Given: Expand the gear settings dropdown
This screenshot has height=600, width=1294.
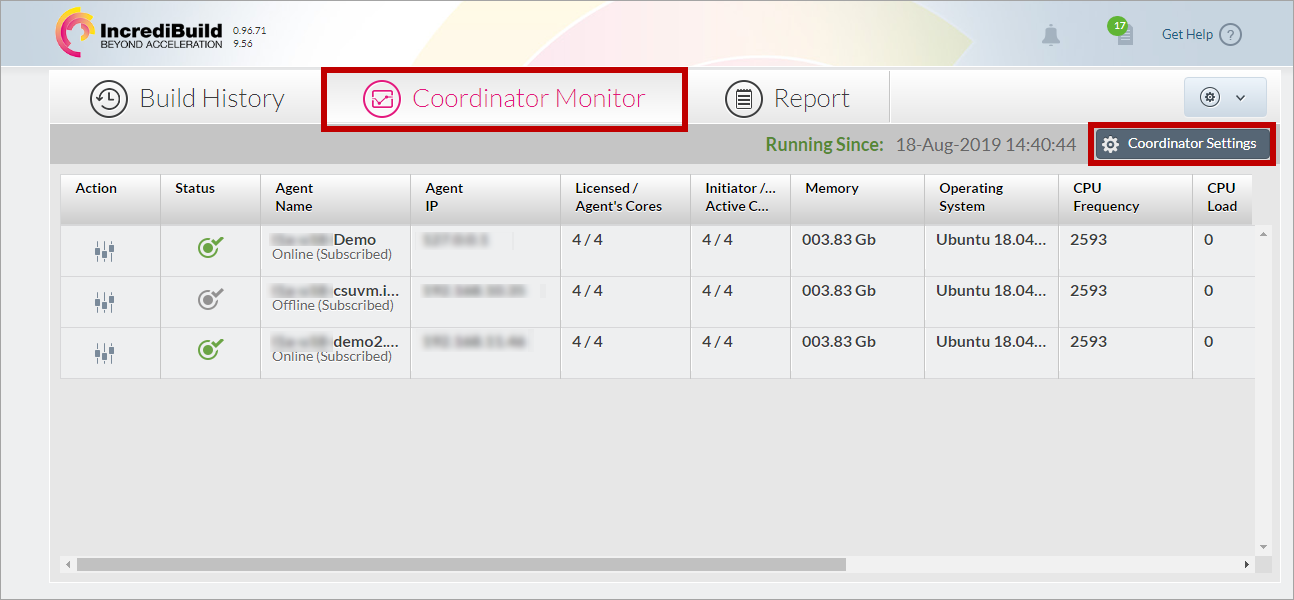Looking at the screenshot, I should point(1225,97).
